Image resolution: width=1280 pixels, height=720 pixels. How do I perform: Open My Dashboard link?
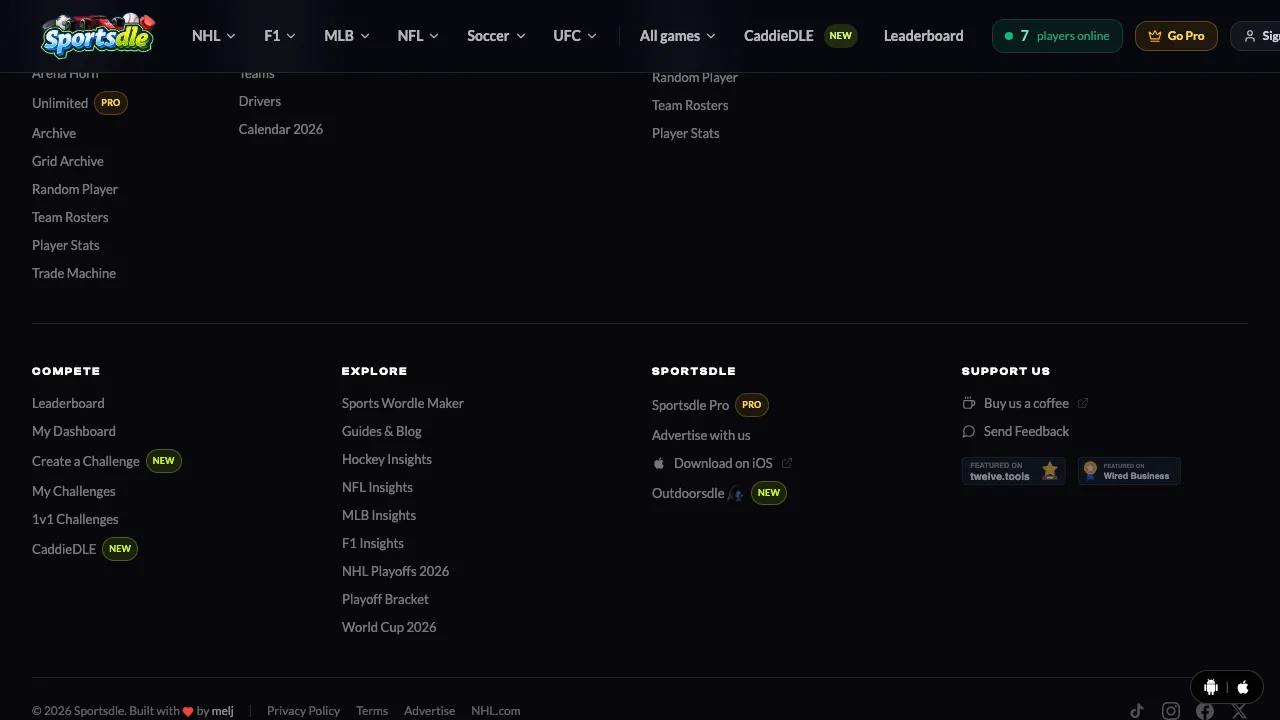pyautogui.click(x=74, y=431)
